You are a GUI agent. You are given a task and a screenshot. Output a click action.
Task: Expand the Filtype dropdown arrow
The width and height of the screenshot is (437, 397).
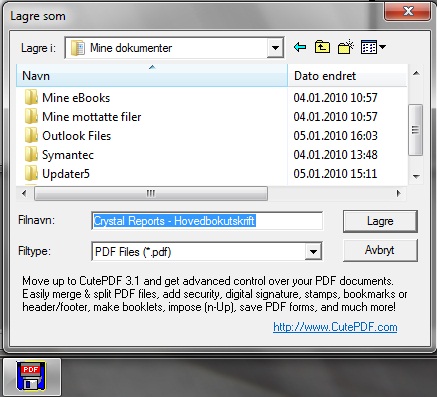[313, 251]
